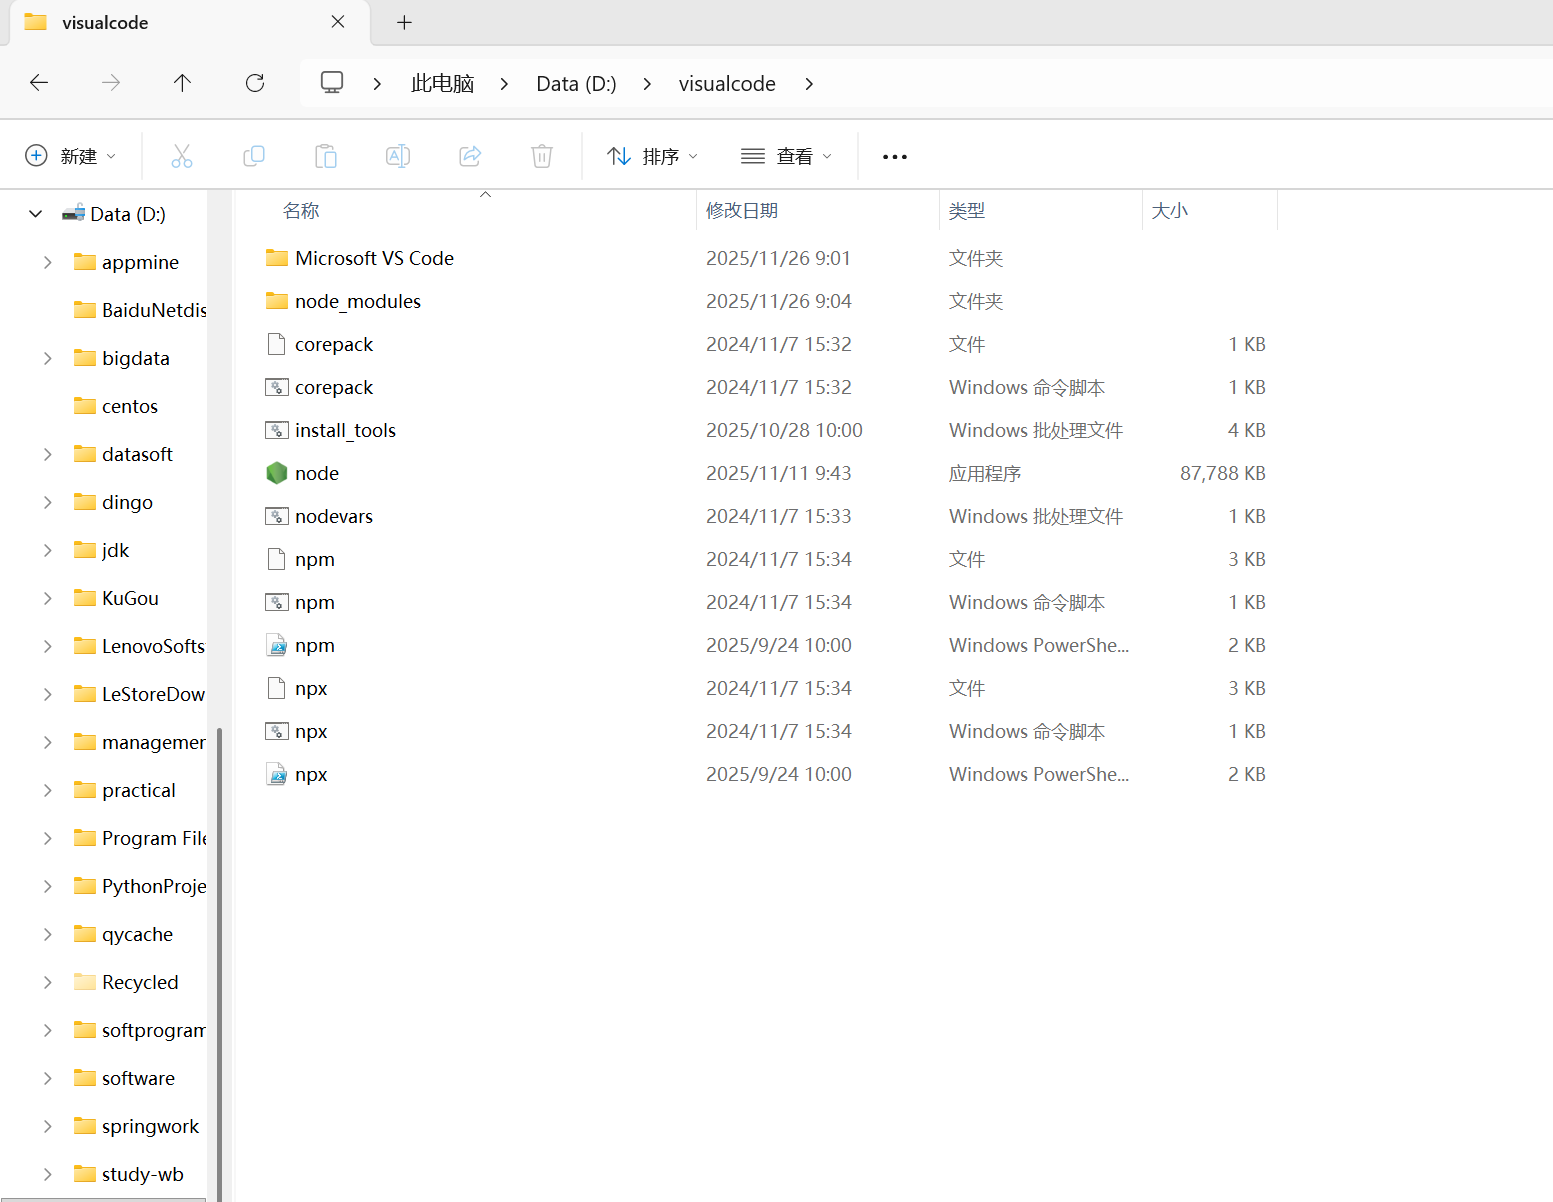Click visualcode in the address breadcrumb
Image resolution: width=1553 pixels, height=1202 pixels.
[x=727, y=84]
